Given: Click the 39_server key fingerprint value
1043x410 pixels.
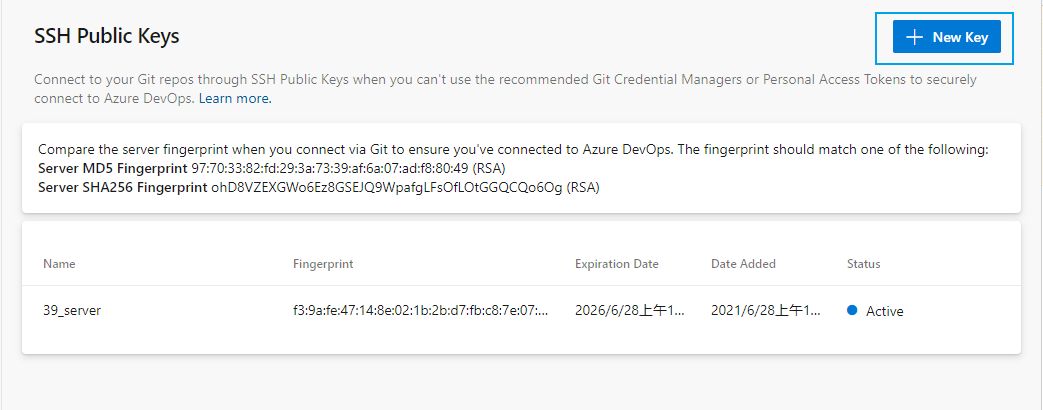Looking at the screenshot, I should tap(420, 311).
